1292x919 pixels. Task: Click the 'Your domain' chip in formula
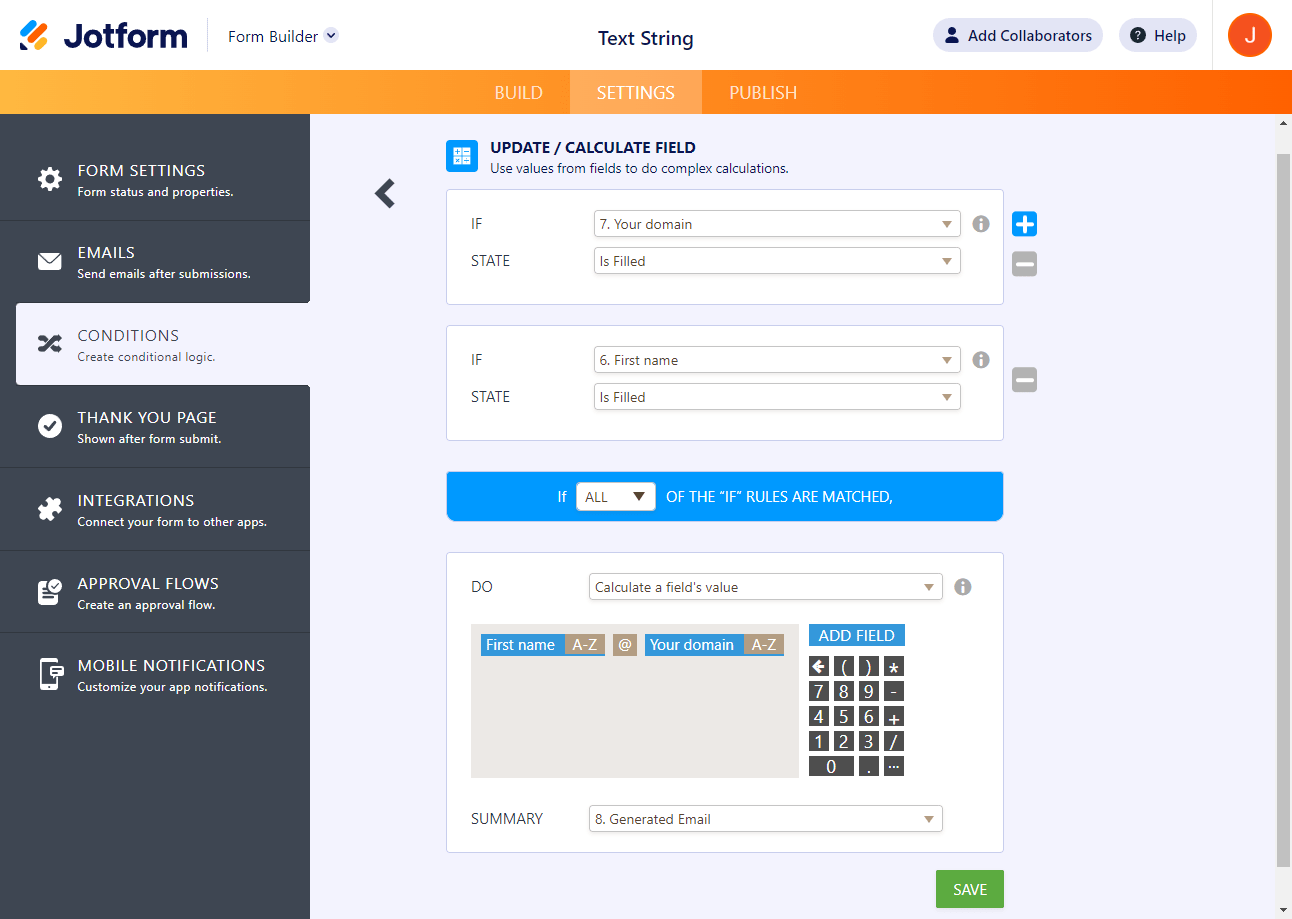(x=694, y=645)
